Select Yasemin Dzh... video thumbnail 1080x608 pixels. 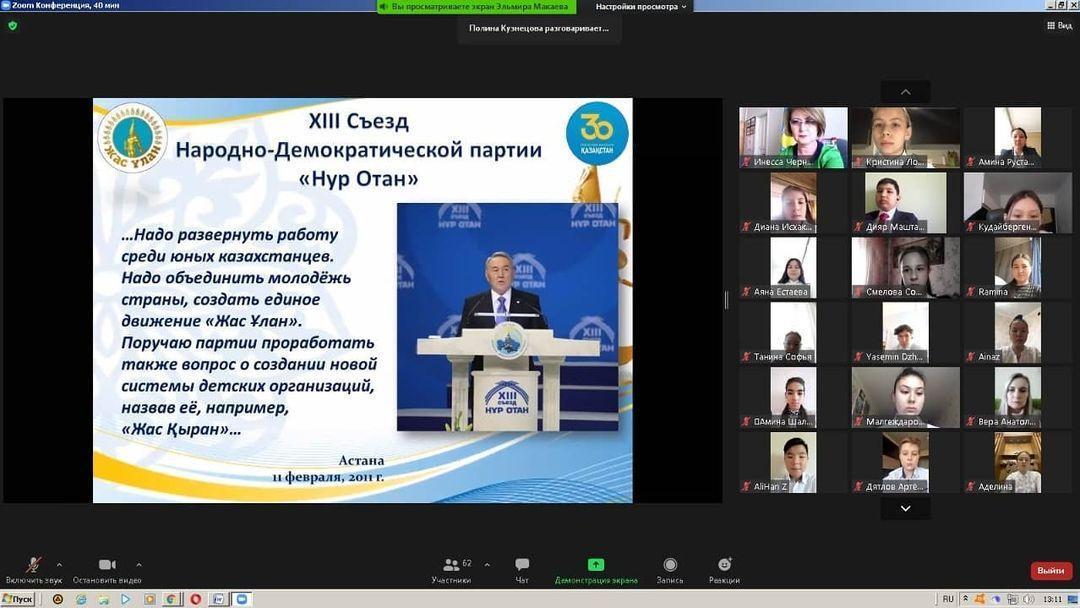click(x=905, y=333)
